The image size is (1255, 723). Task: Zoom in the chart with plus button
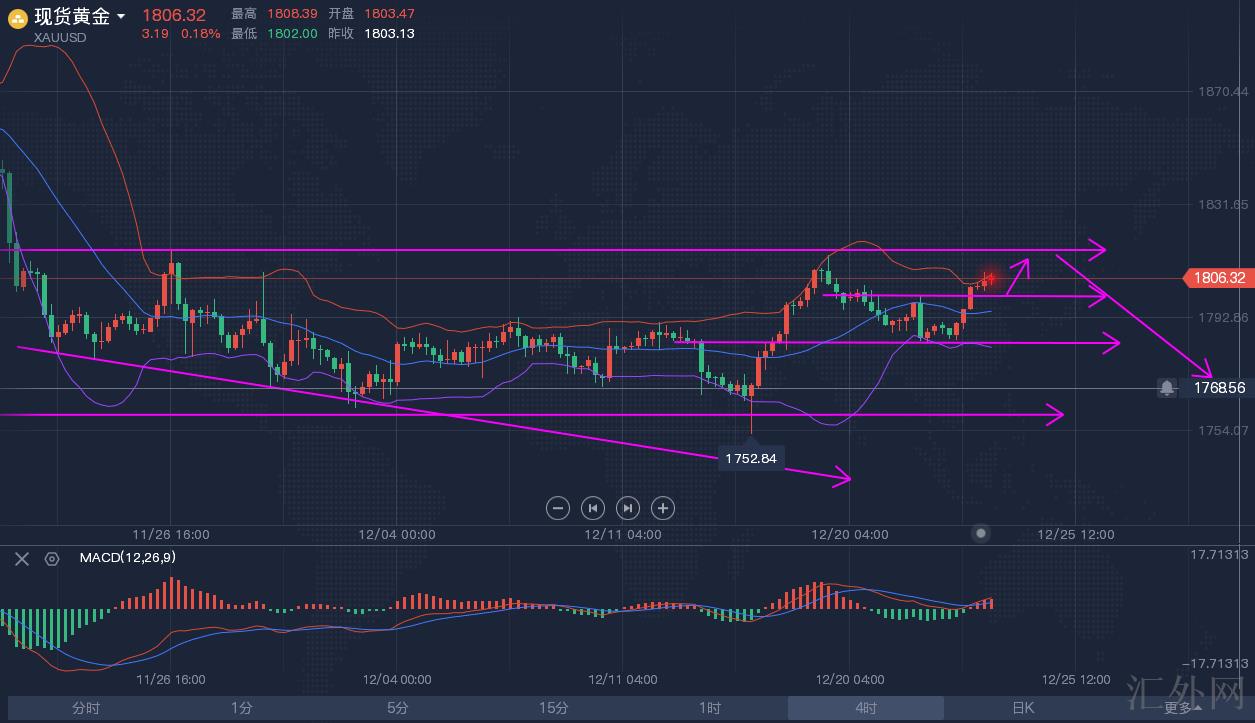663,508
